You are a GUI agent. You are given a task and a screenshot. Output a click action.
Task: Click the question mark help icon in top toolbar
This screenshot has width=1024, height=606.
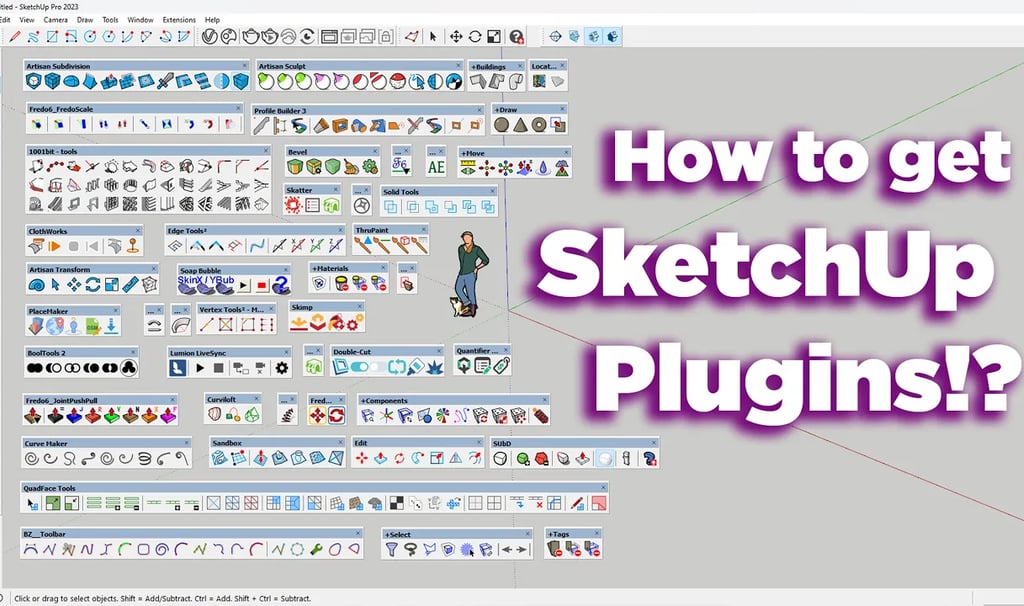pos(517,37)
